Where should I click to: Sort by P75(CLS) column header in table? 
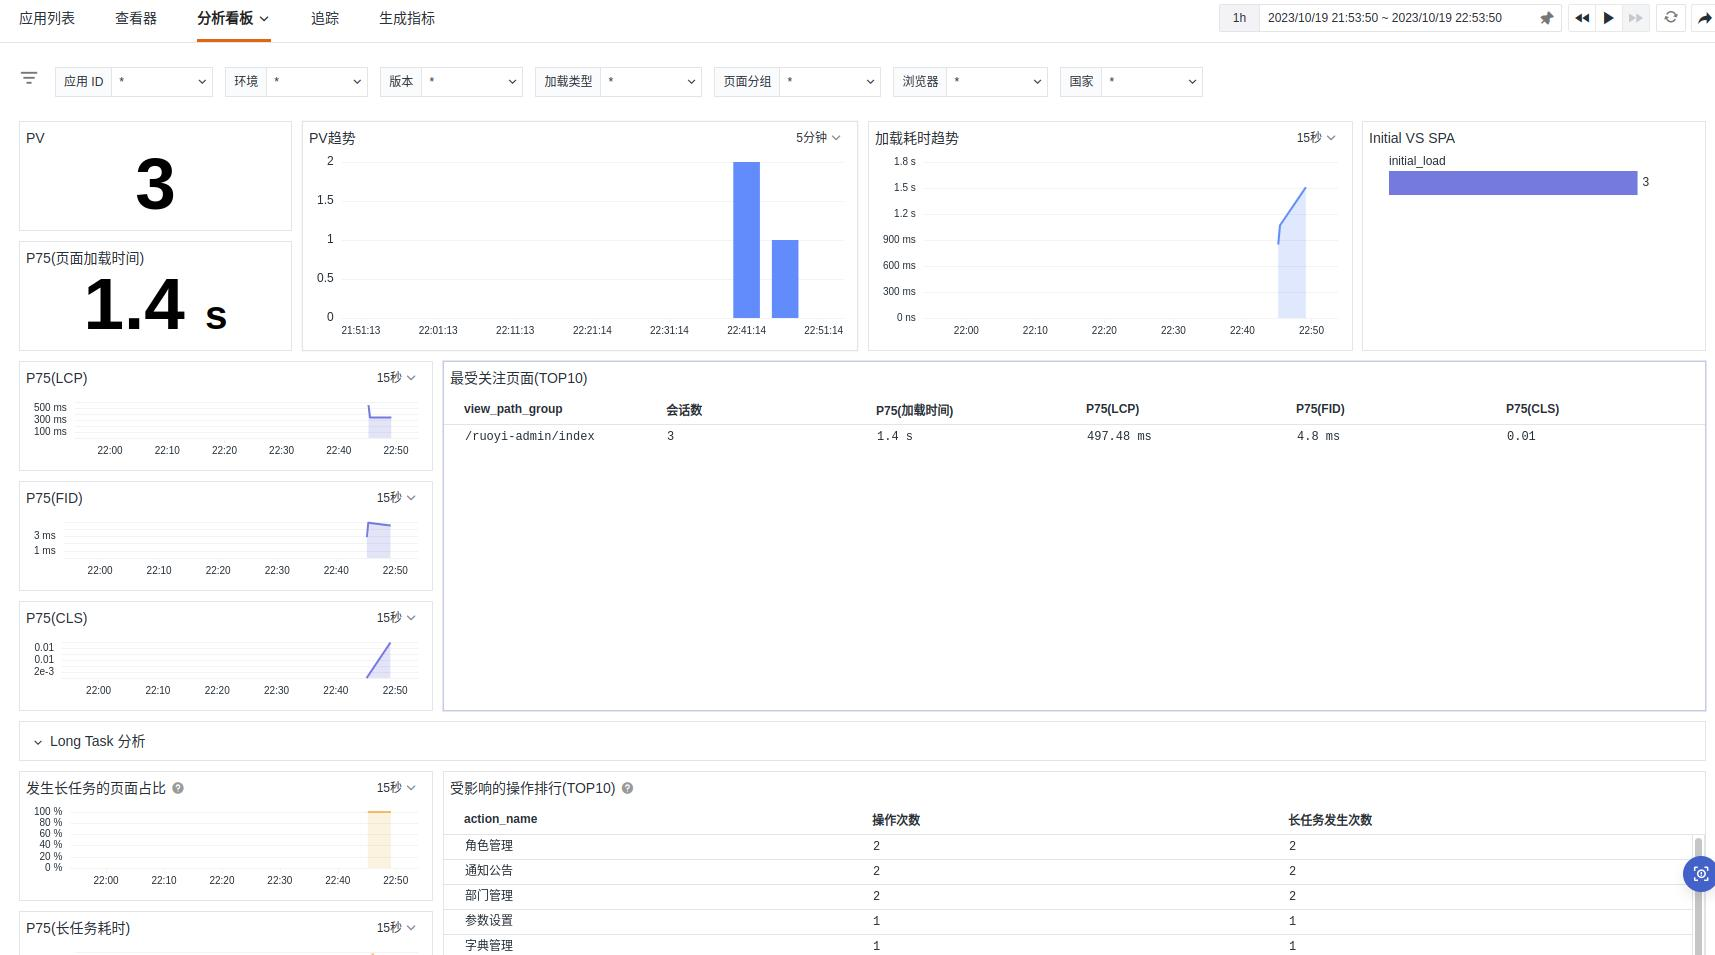1532,409
